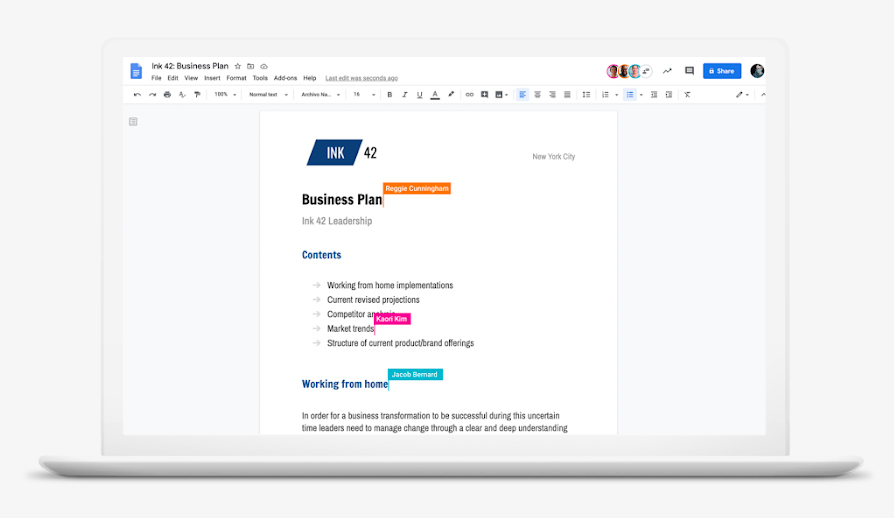This screenshot has width=894, height=518.
Task: Star the Ink 42 document
Action: tap(238, 66)
